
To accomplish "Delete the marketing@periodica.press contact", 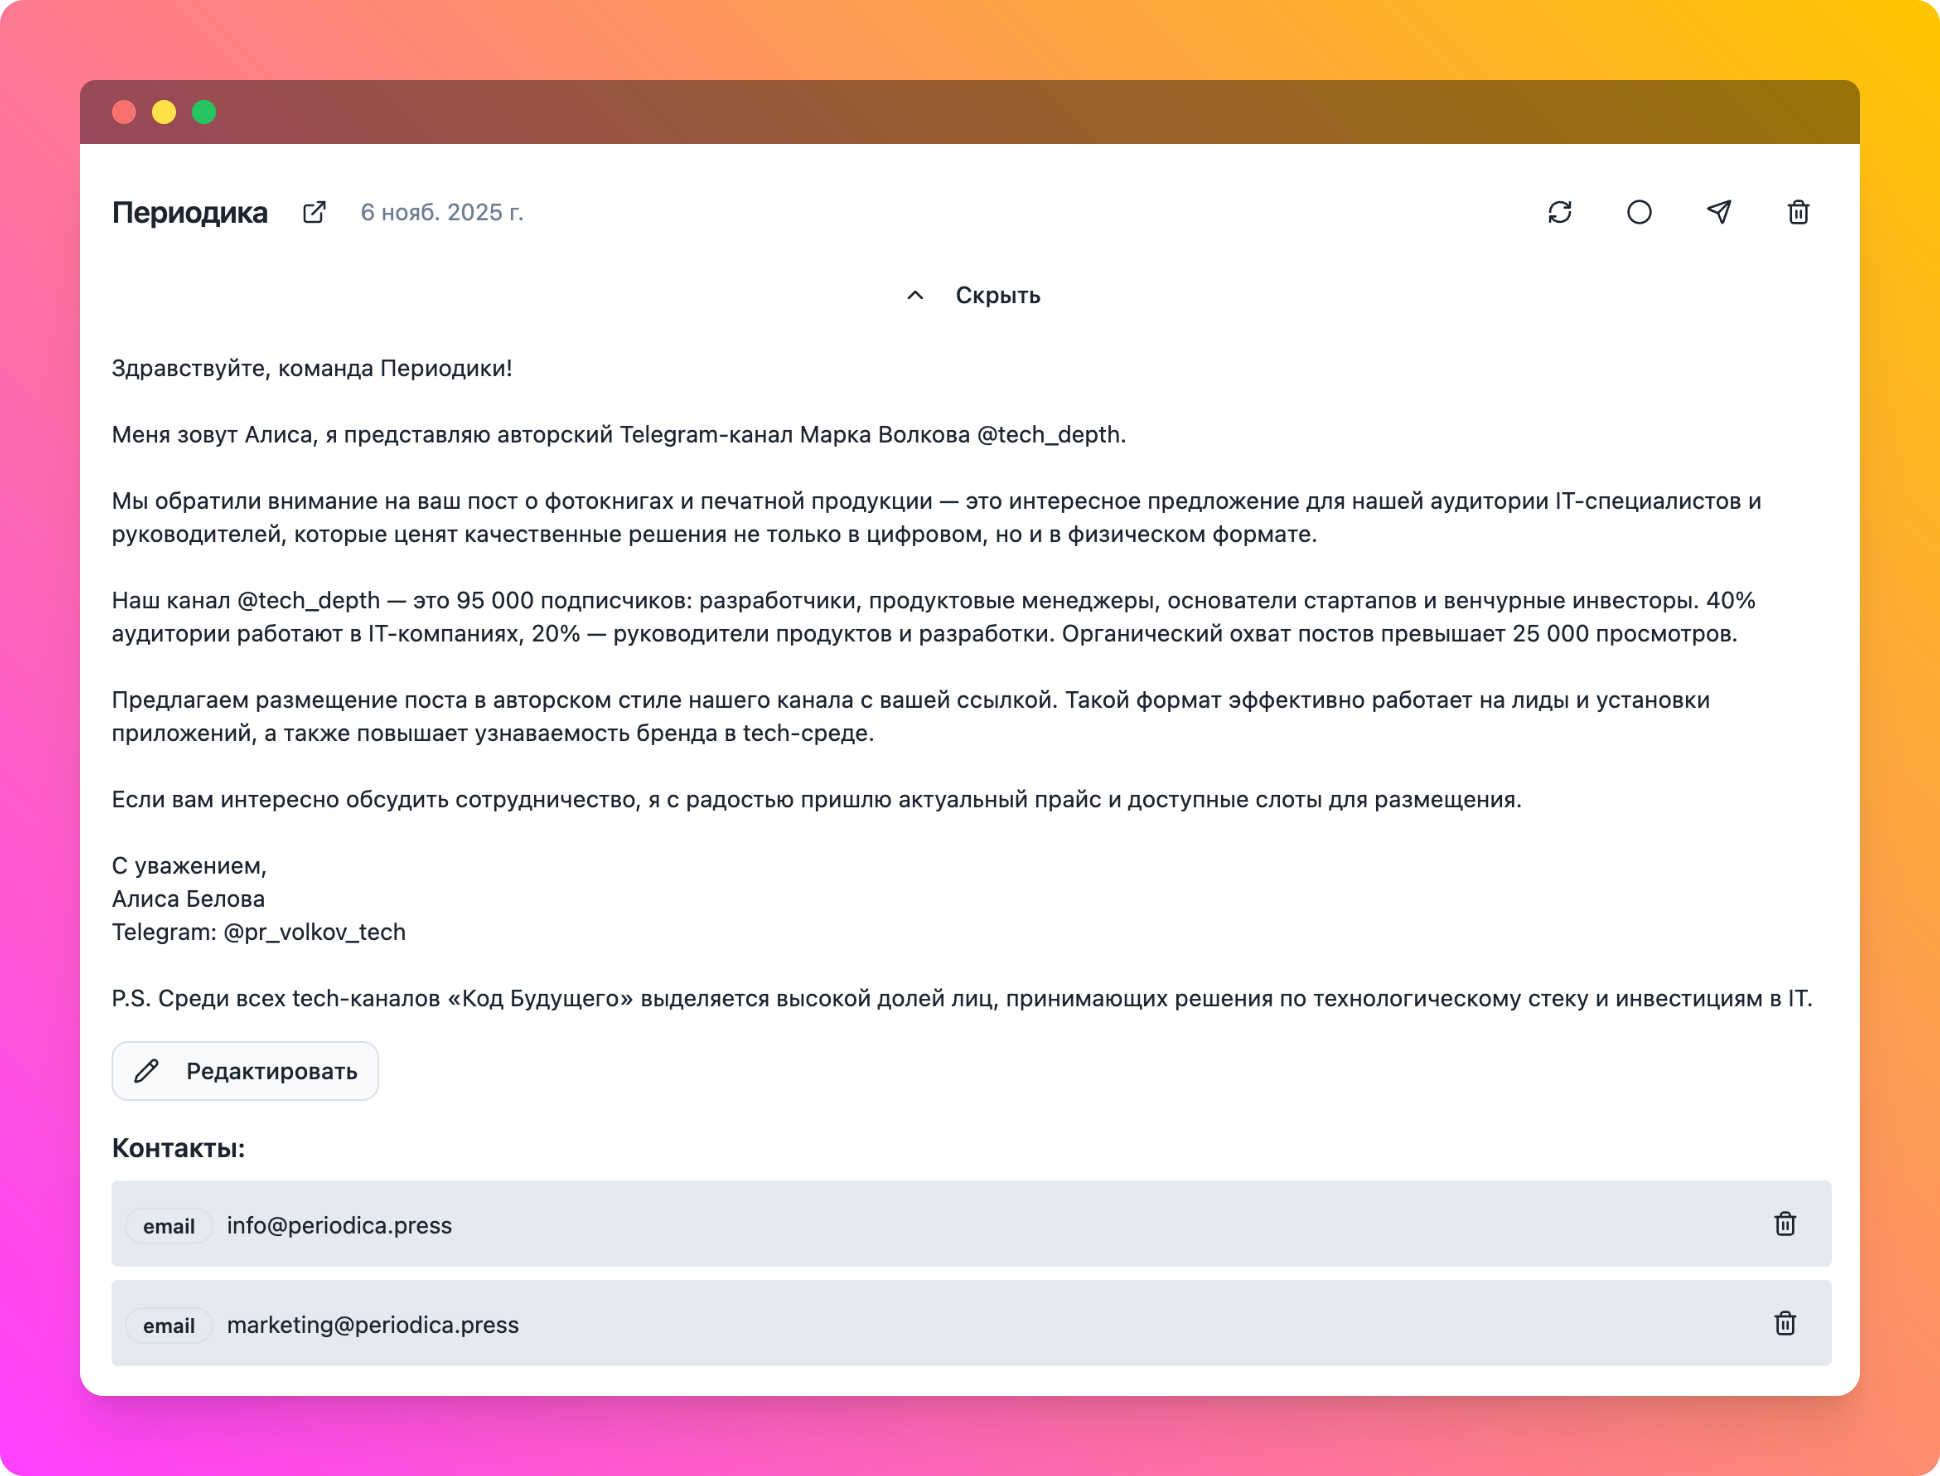I will [x=1785, y=1324].
